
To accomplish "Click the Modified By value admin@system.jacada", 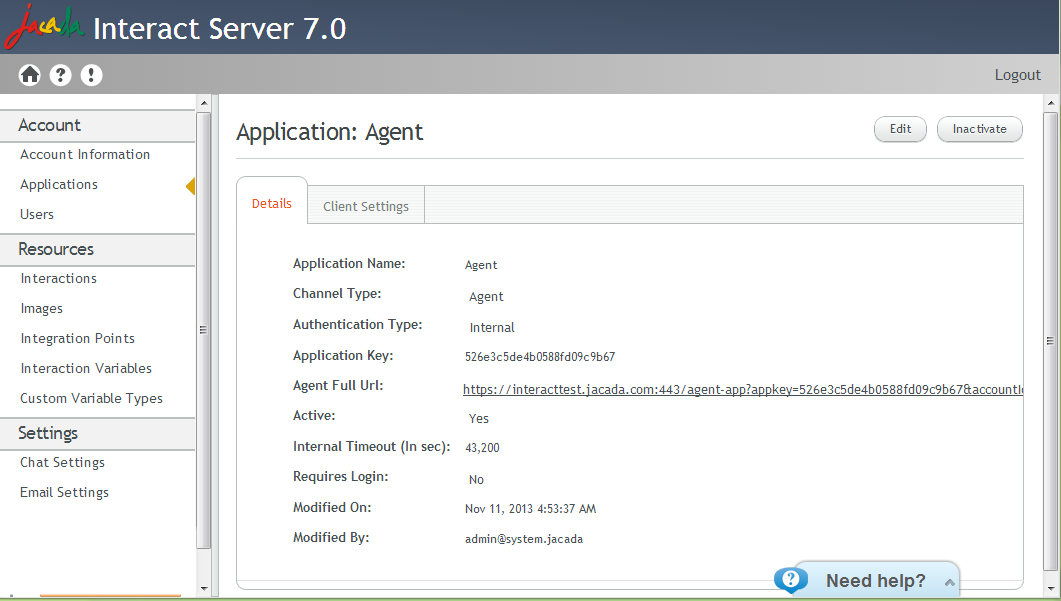I will click(524, 539).
